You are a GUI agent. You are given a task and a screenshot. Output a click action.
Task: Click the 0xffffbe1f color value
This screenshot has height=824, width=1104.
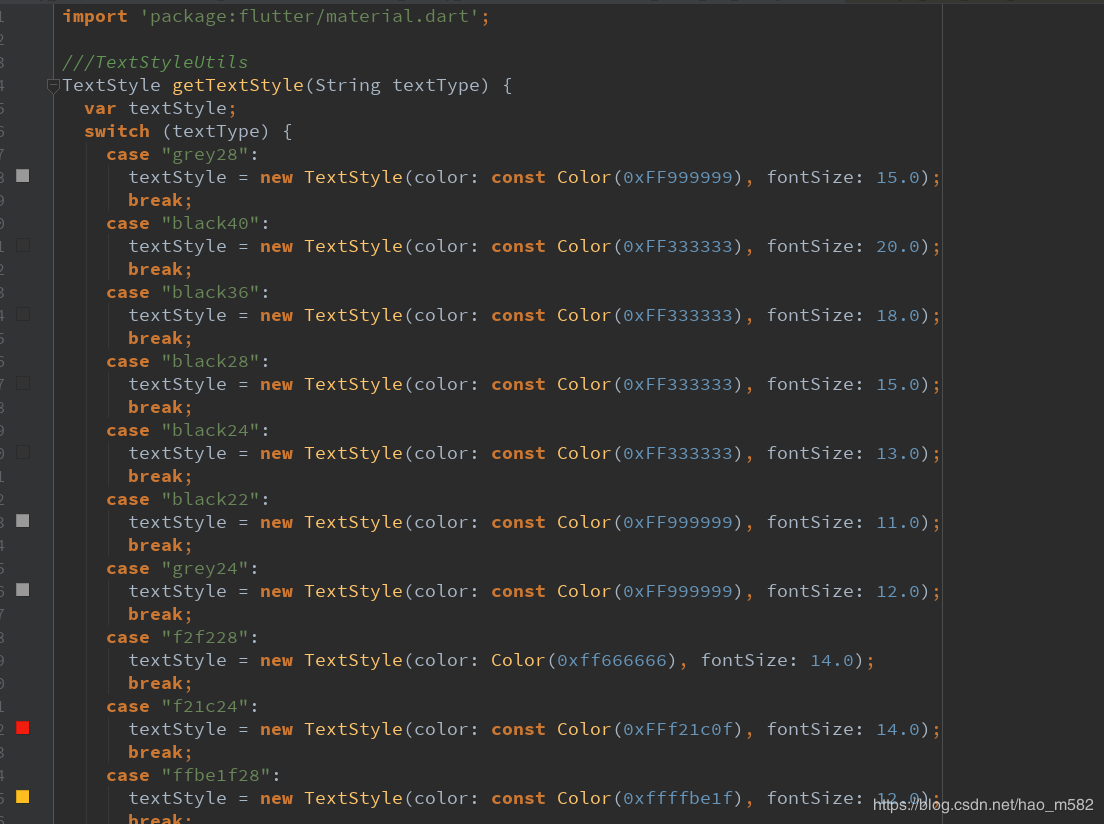[678, 798]
